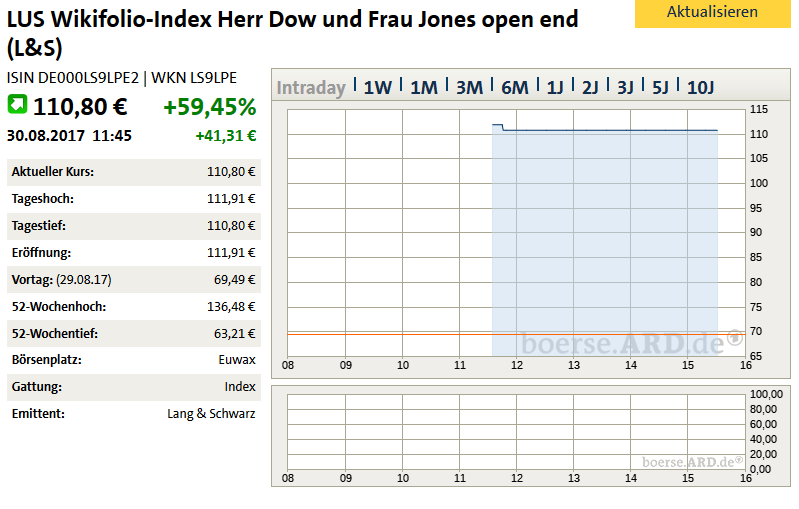Open the 3J chart view
This screenshot has height=509, width=799.
pos(626,87)
